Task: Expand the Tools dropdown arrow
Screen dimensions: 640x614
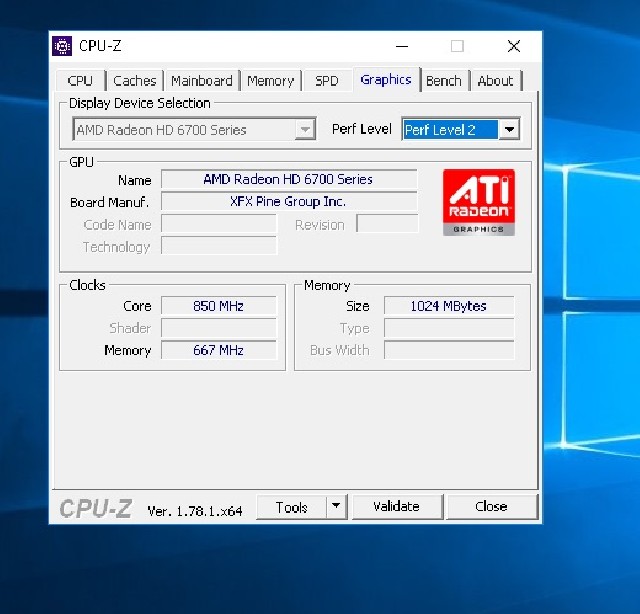Action: click(x=336, y=507)
